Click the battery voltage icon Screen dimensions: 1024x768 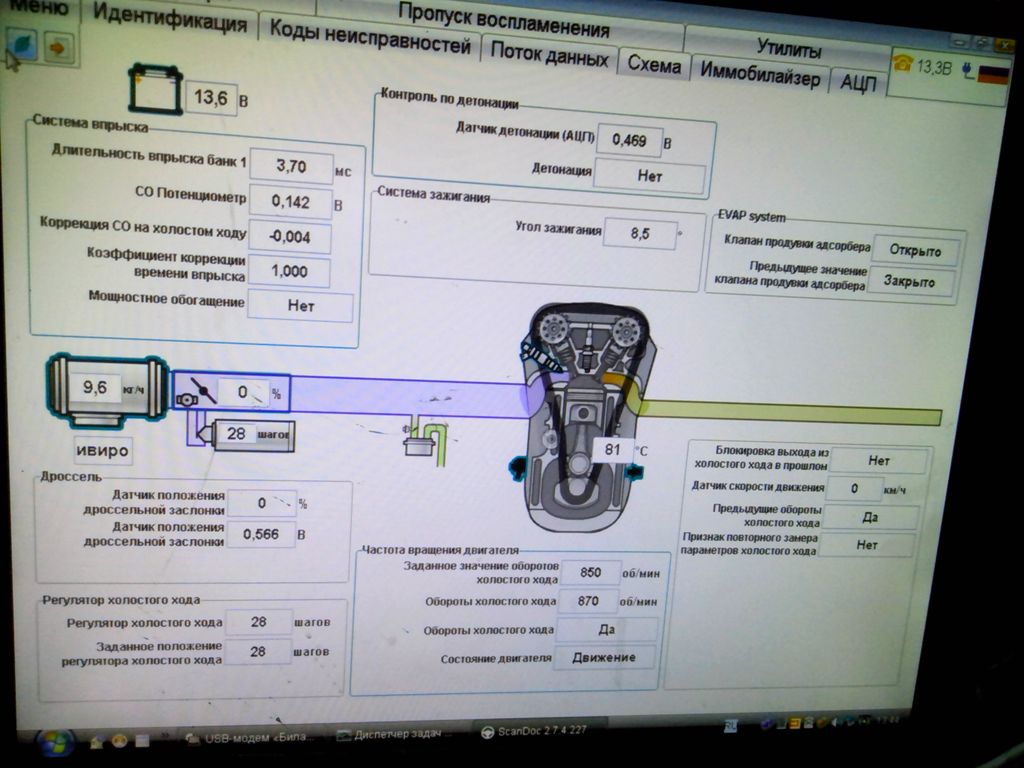click(154, 88)
